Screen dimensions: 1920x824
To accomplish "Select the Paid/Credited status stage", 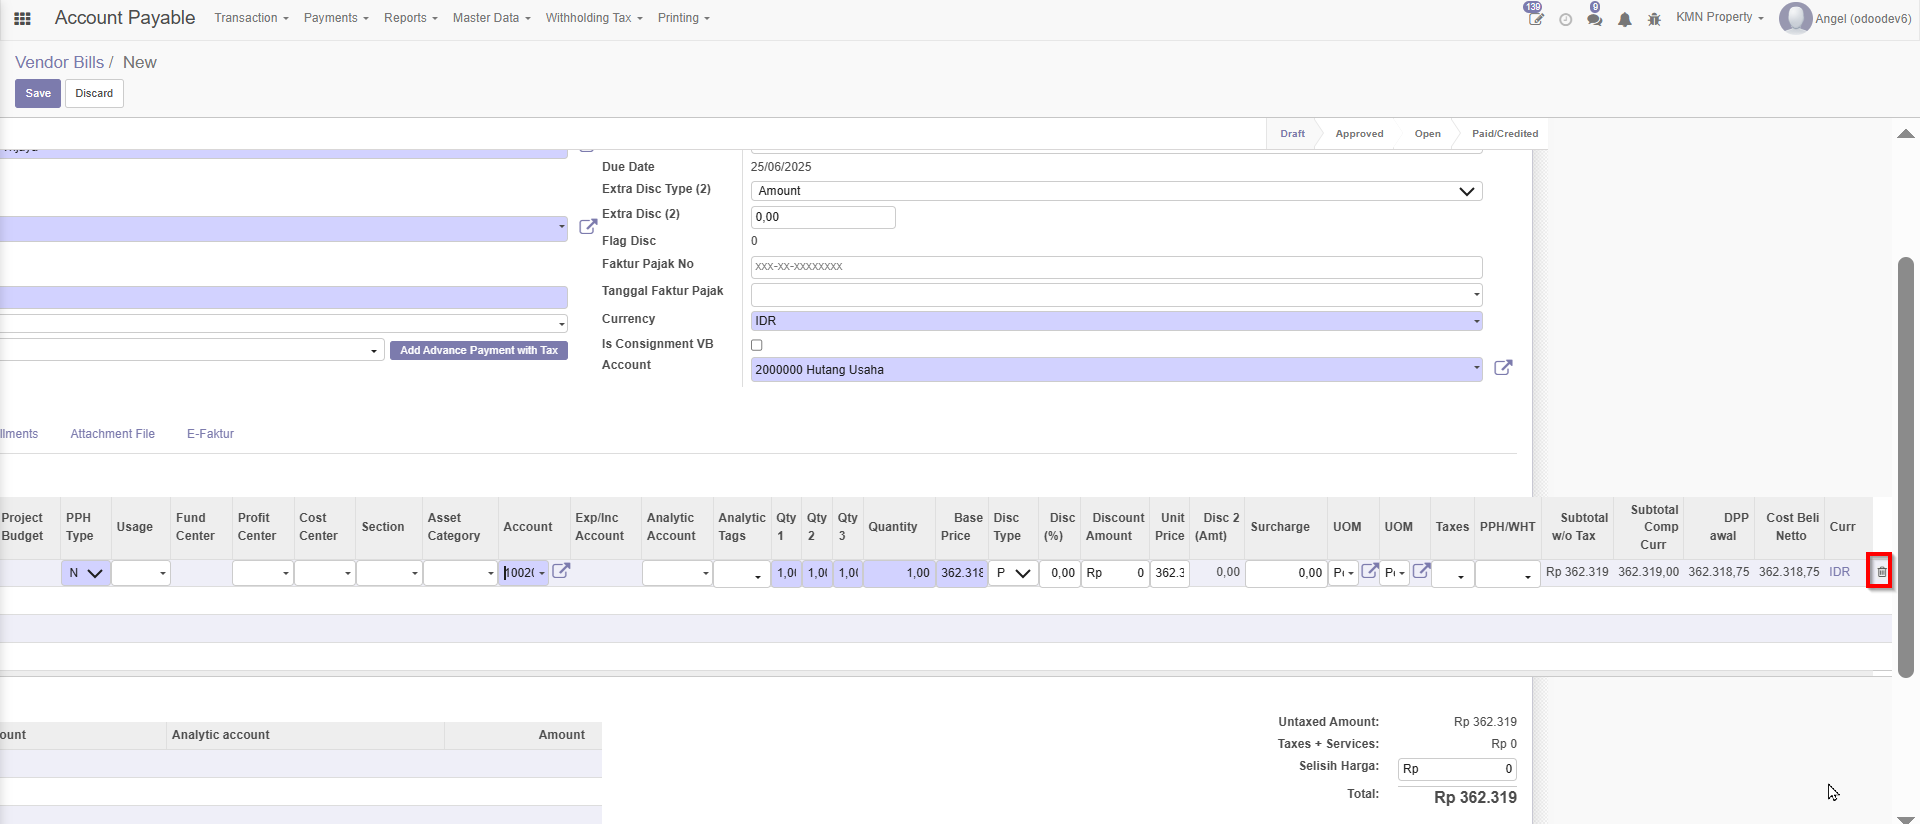I will (x=1505, y=134).
